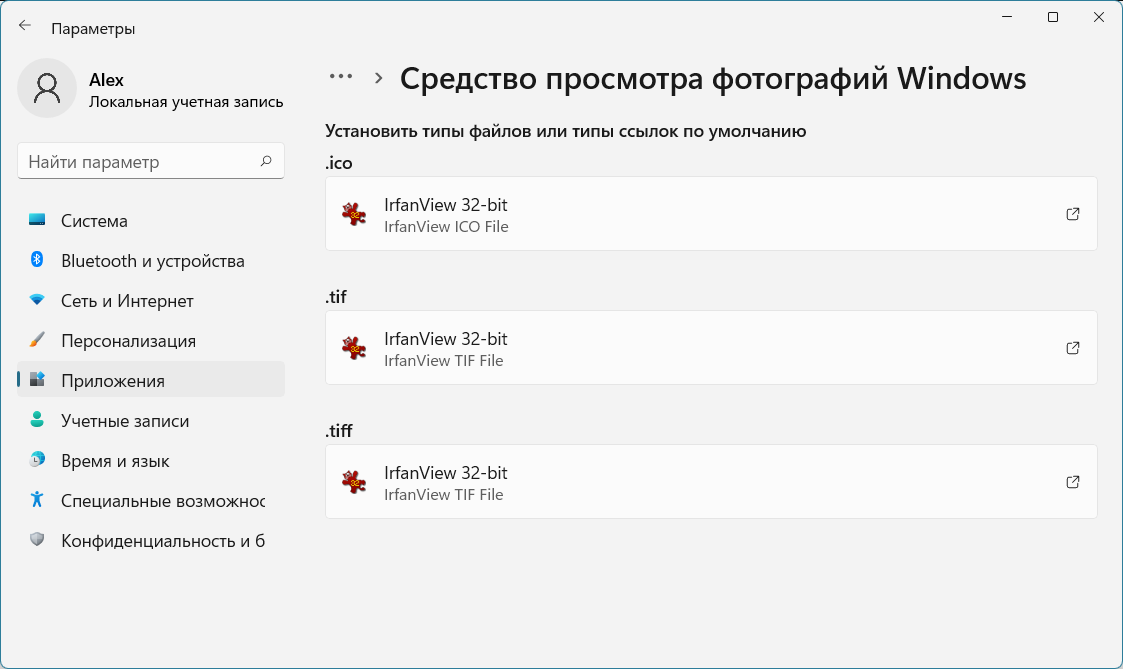Click the Alex user avatar icon
The image size is (1123, 669).
pos(47,88)
